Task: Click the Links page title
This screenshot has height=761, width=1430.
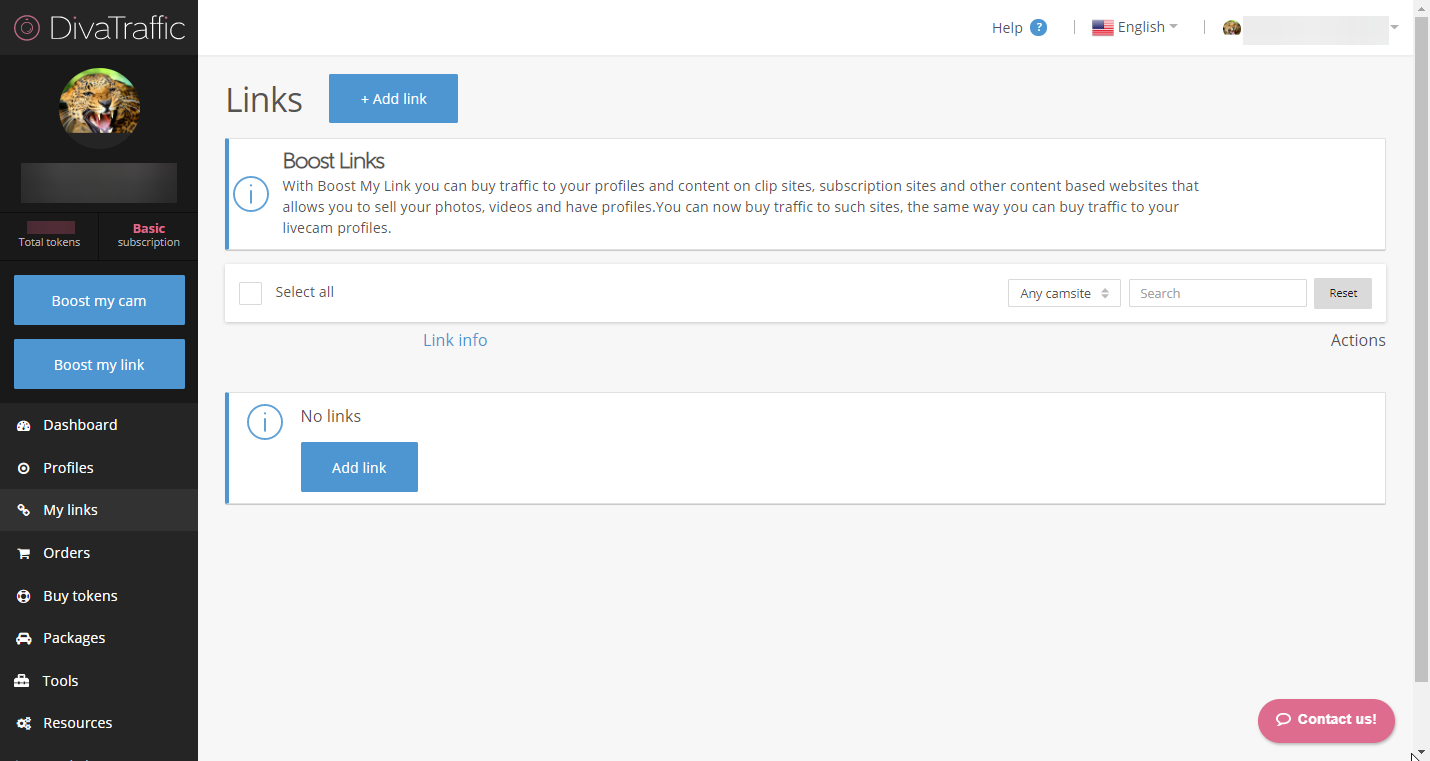Action: [x=264, y=99]
